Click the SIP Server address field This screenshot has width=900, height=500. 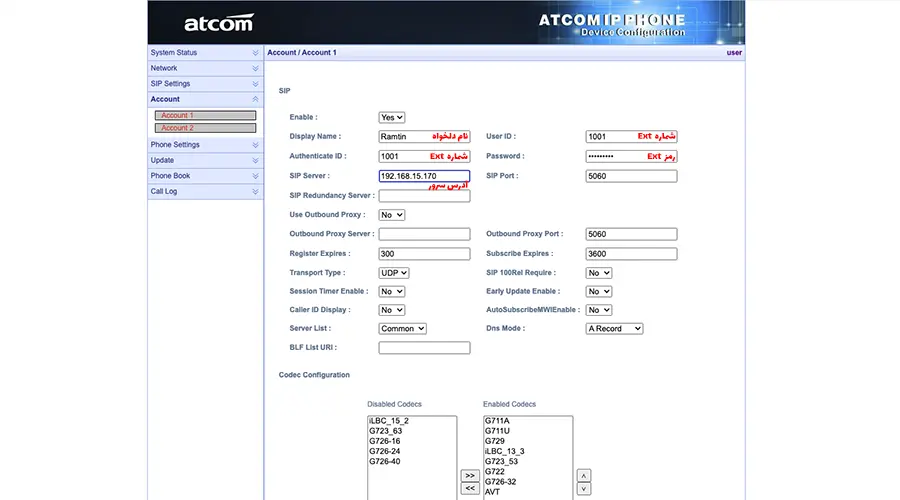(x=424, y=176)
